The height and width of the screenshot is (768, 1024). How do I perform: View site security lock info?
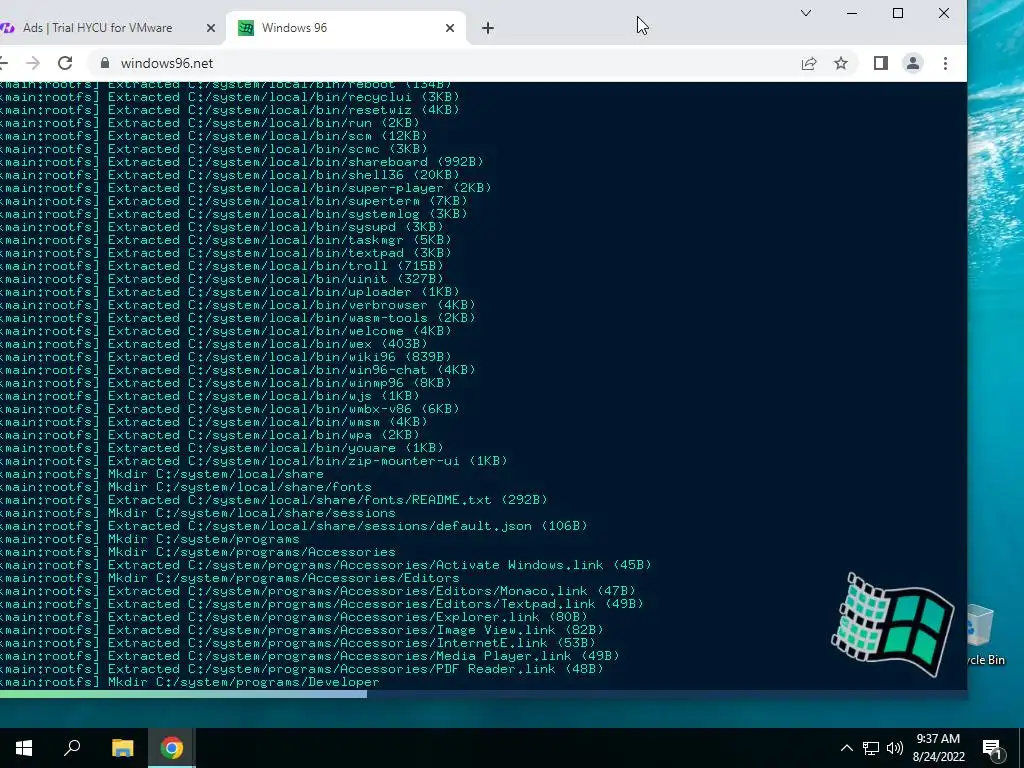click(104, 63)
